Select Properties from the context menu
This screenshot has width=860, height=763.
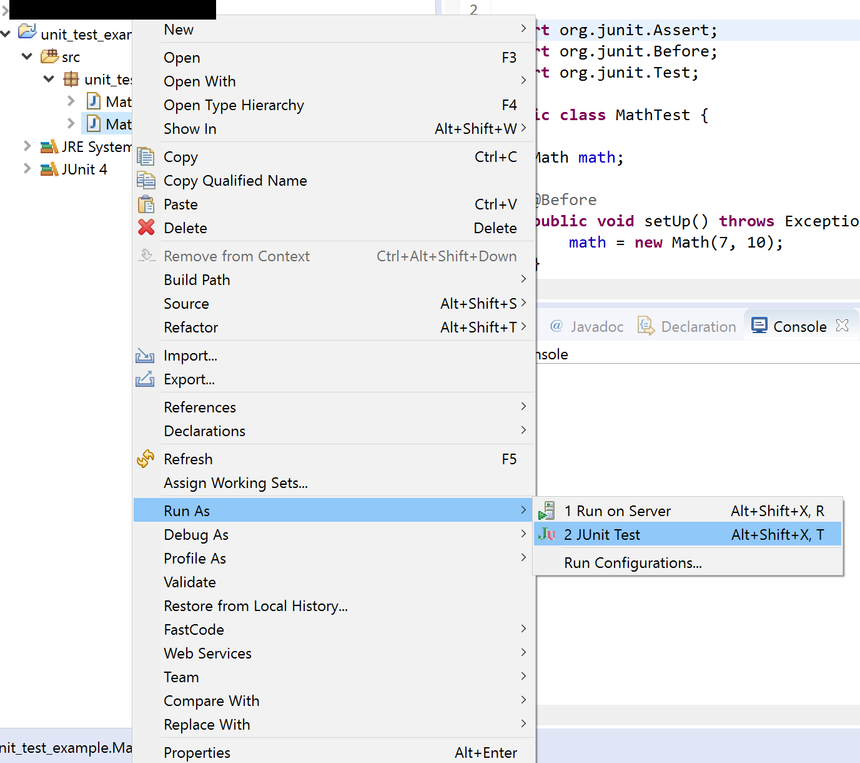click(197, 752)
